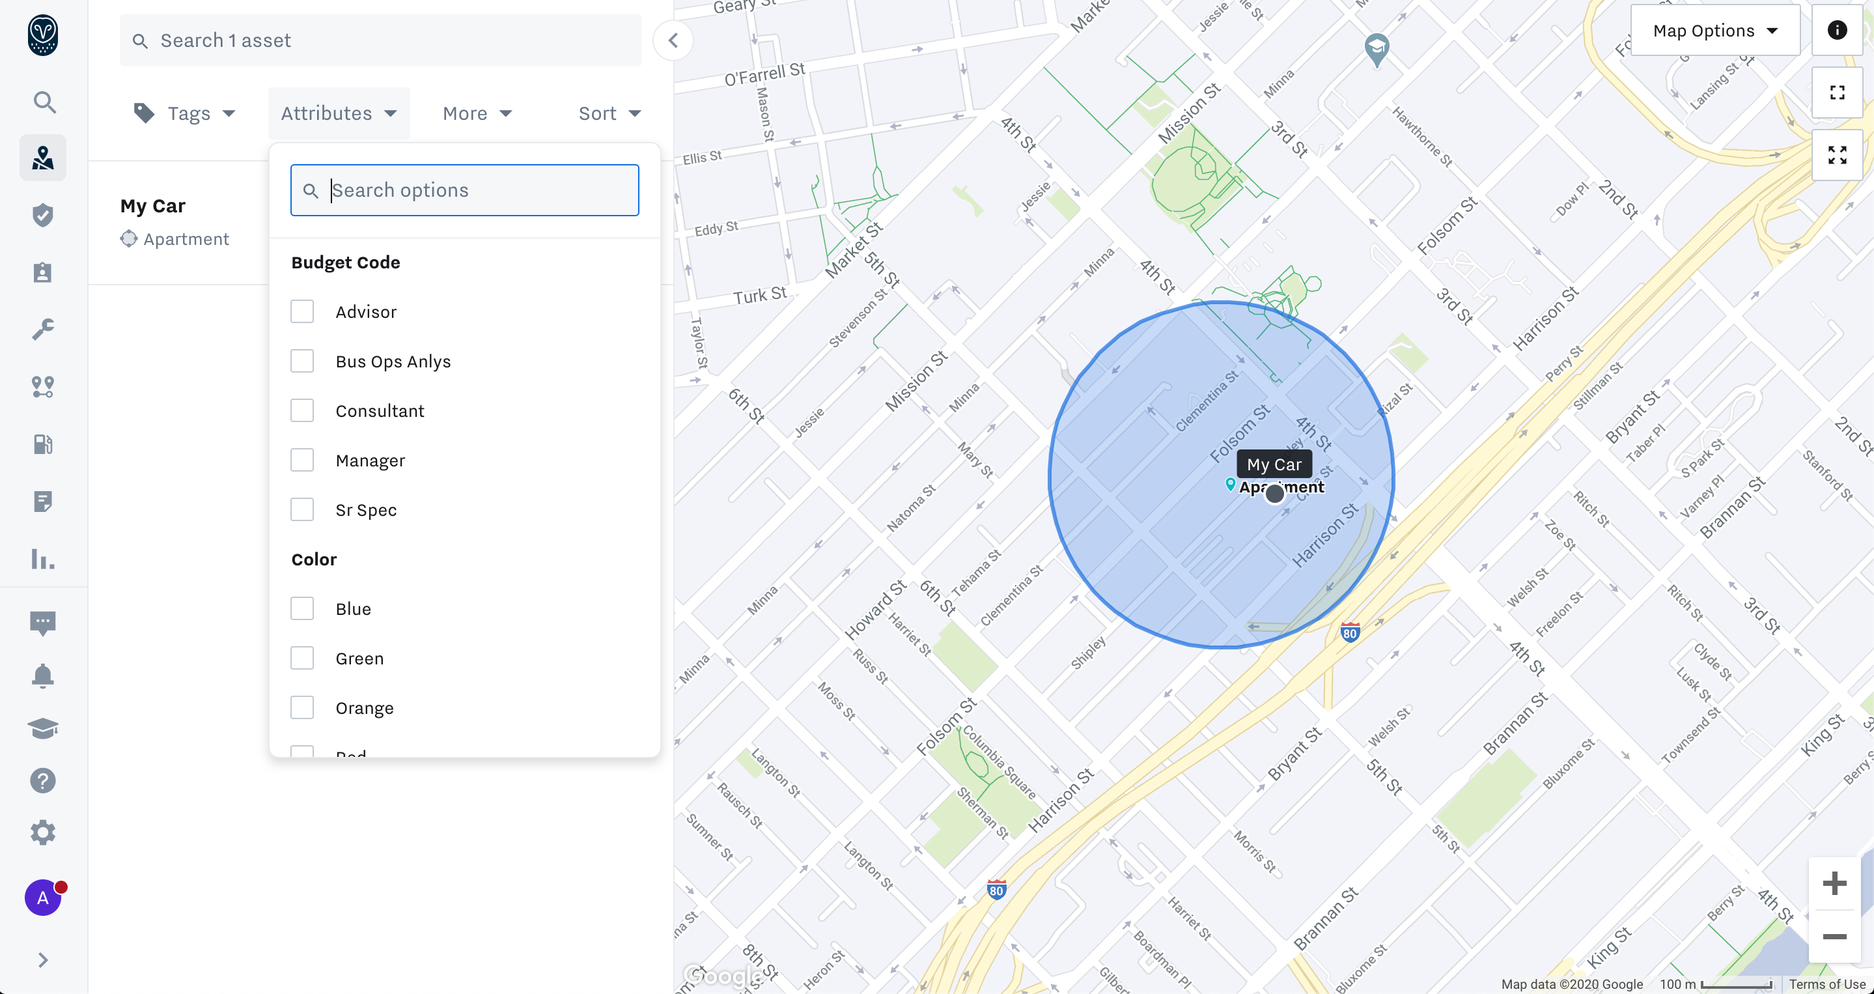Click the safety shield sidebar icon

click(43, 215)
